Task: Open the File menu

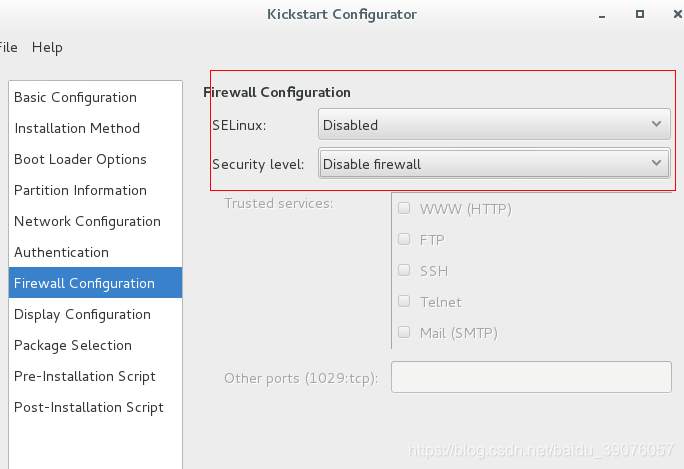Action: coord(8,47)
